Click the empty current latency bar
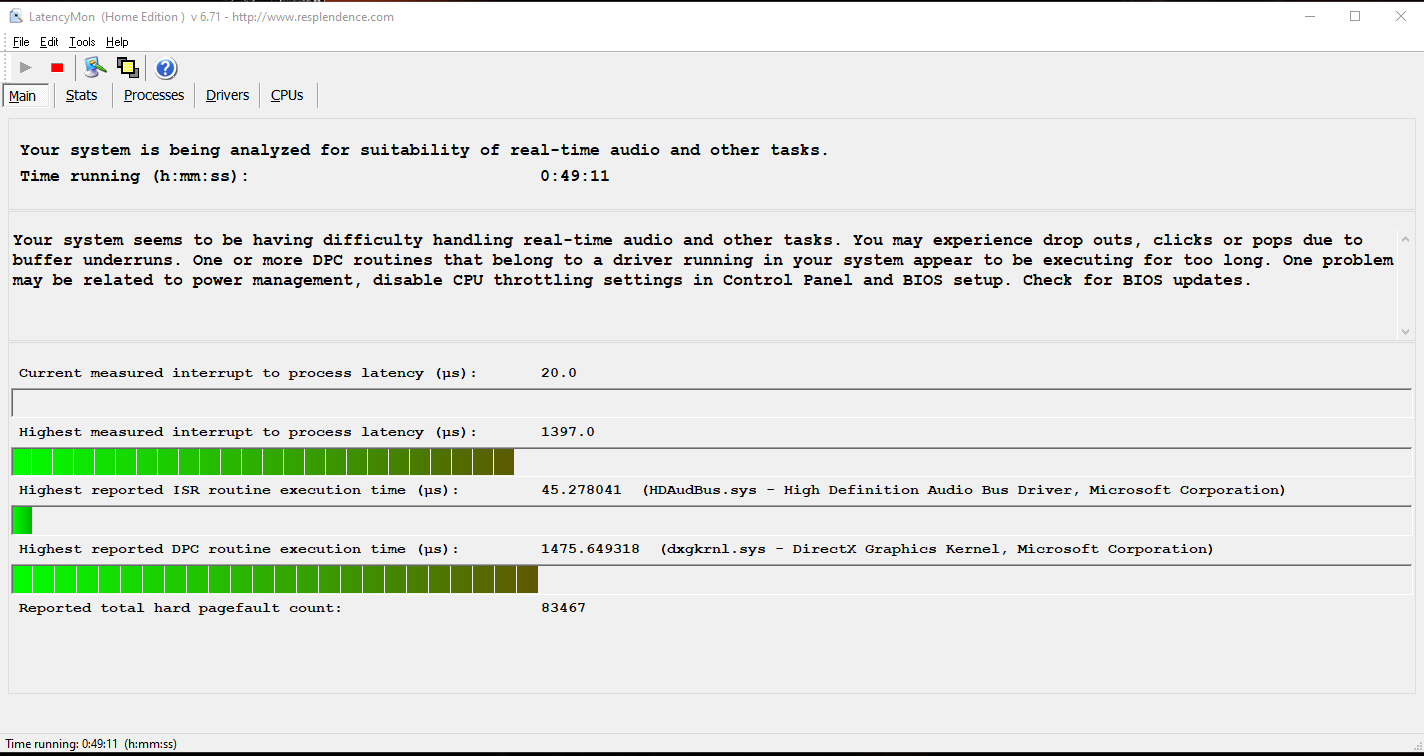Screen dimensions: 1424x756 click(x=711, y=403)
